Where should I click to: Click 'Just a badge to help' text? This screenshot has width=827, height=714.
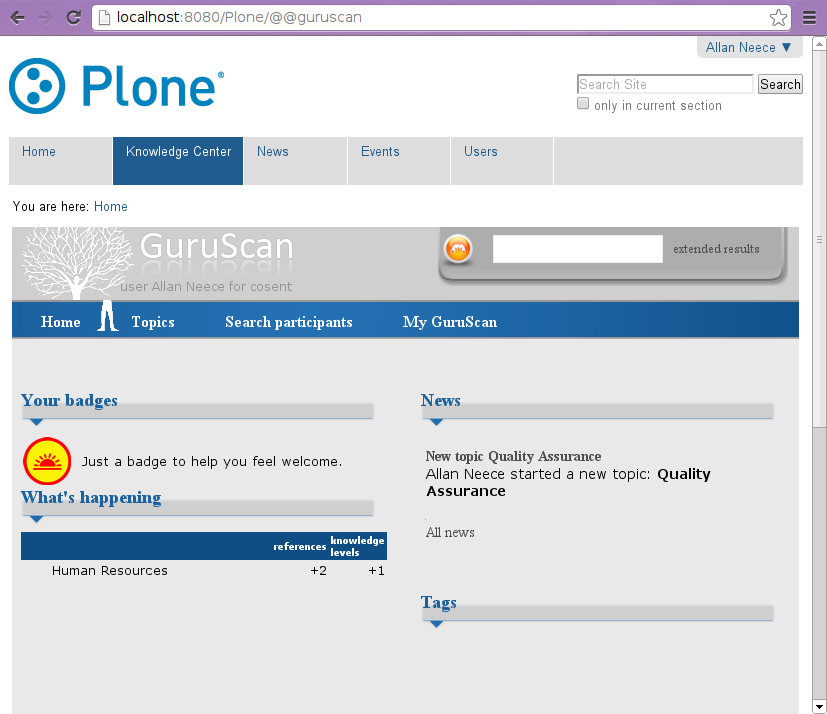click(x=212, y=461)
